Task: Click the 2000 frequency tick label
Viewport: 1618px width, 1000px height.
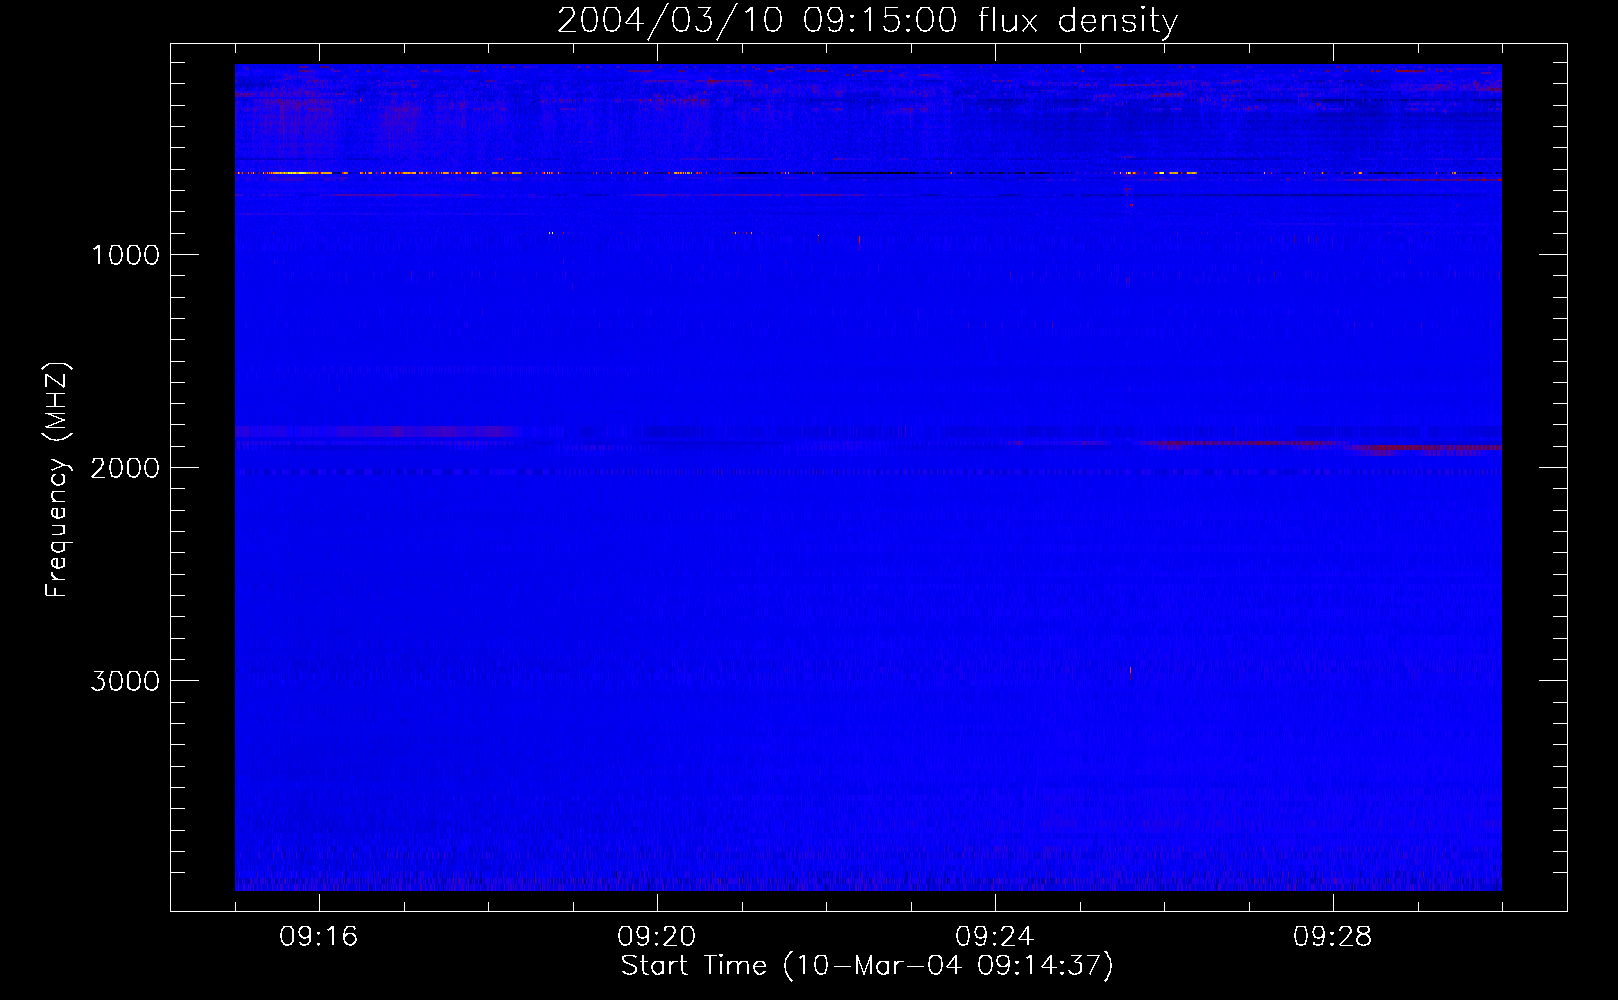Action: [125, 468]
